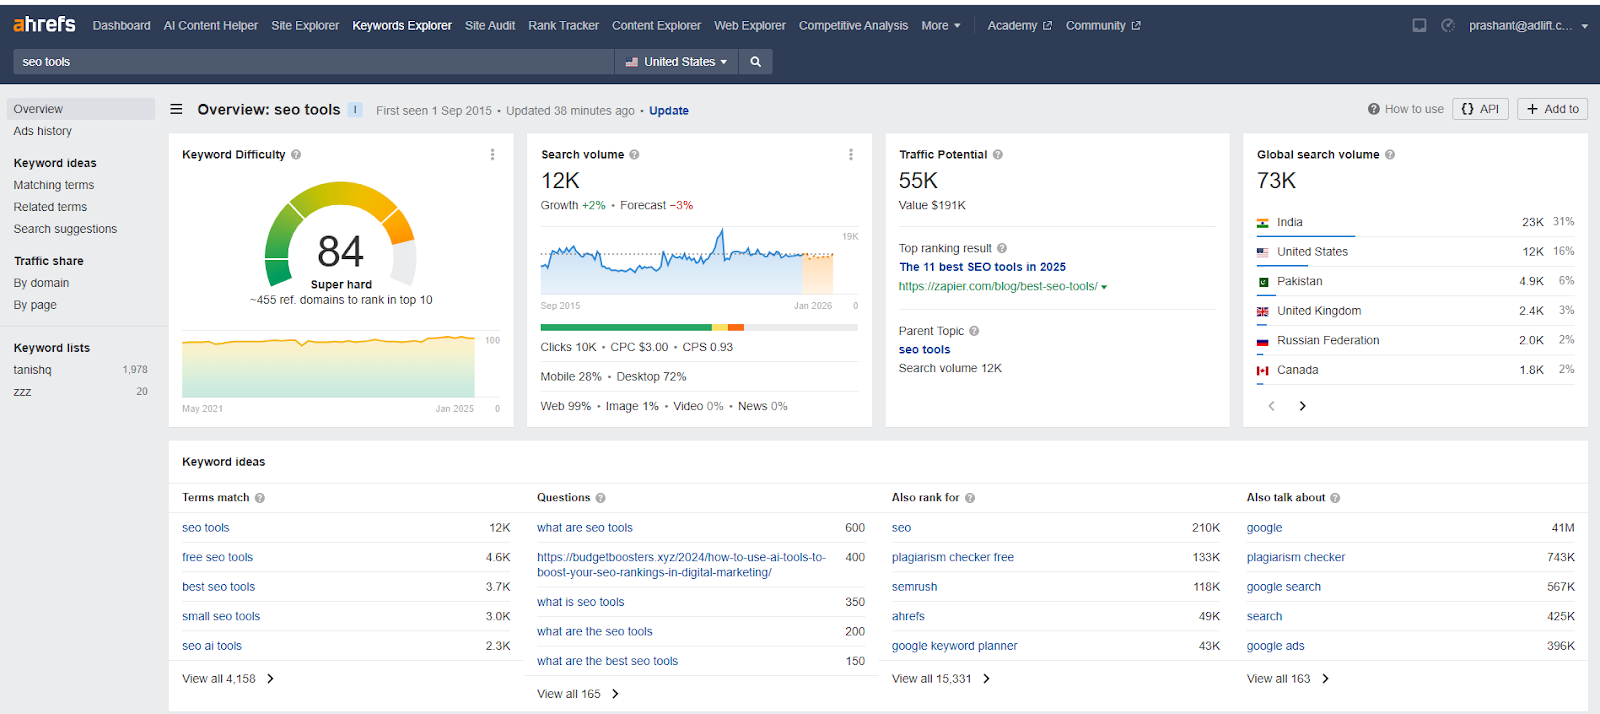Open the account dropdown for prashant@adlift
This screenshot has height=714, width=1600.
(x=1528, y=26)
